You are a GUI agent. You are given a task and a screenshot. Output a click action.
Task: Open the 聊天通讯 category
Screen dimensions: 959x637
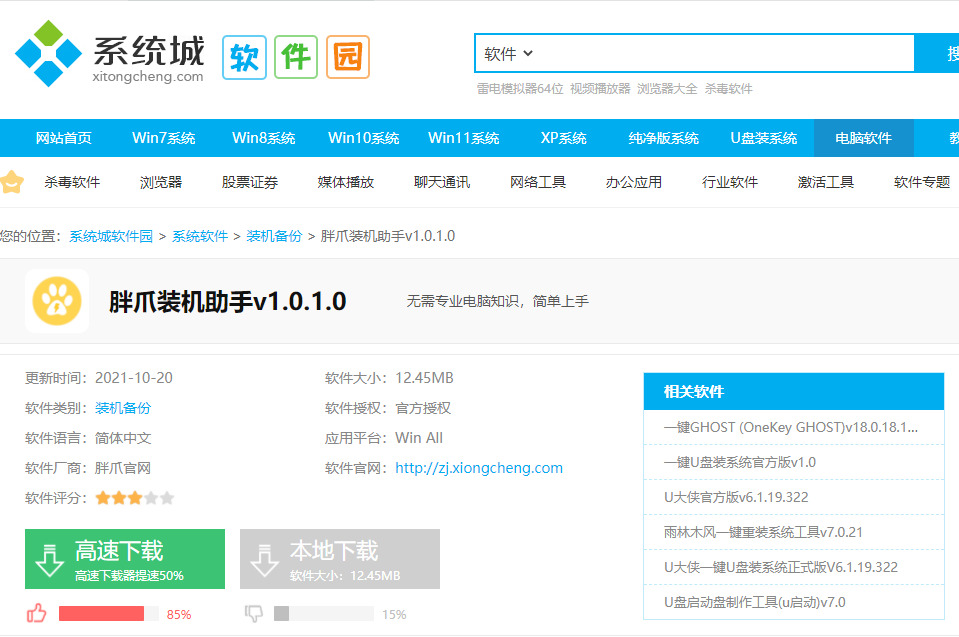pos(442,182)
